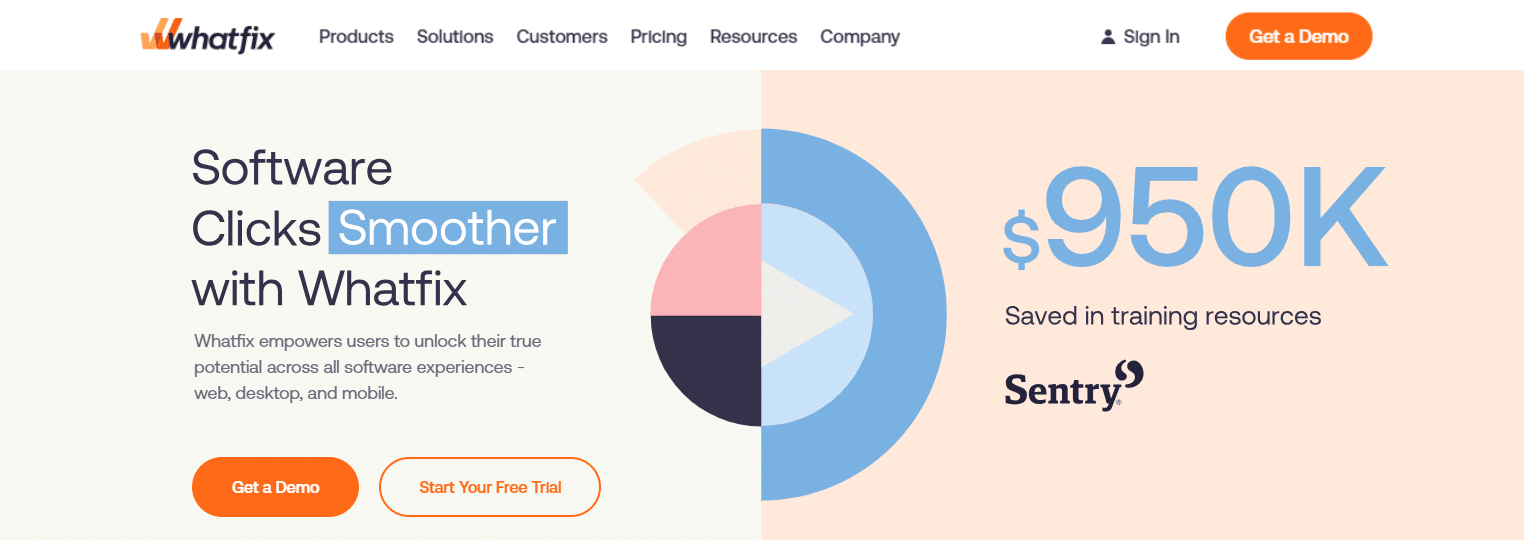1524x540 pixels.
Task: Click the Sentry logo
Action: (1074, 385)
